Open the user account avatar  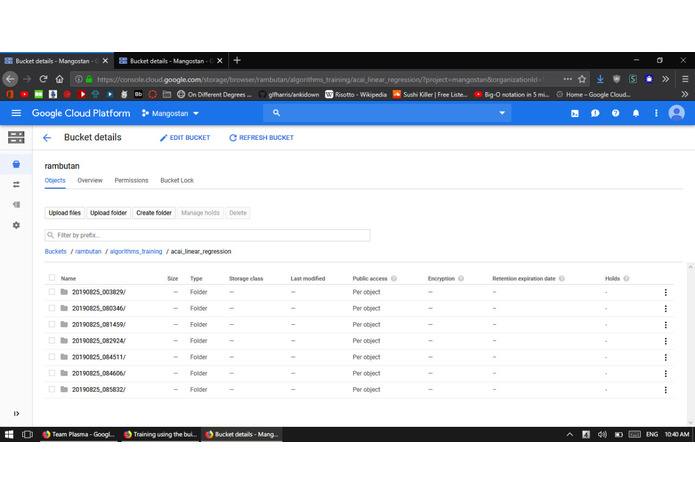[x=676, y=113]
